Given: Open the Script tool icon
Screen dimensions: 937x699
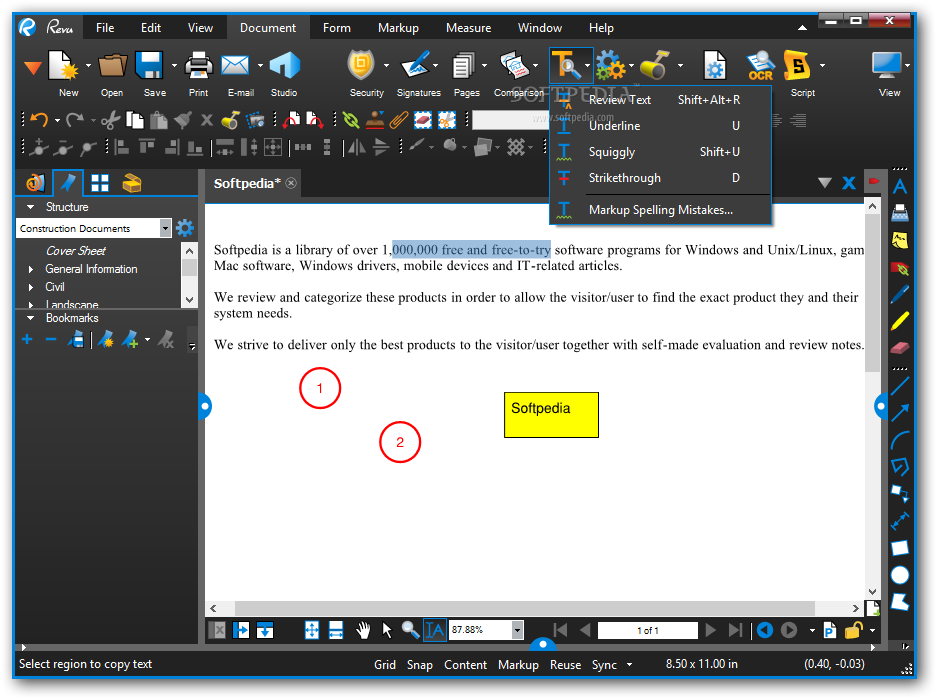Looking at the screenshot, I should coord(798,66).
